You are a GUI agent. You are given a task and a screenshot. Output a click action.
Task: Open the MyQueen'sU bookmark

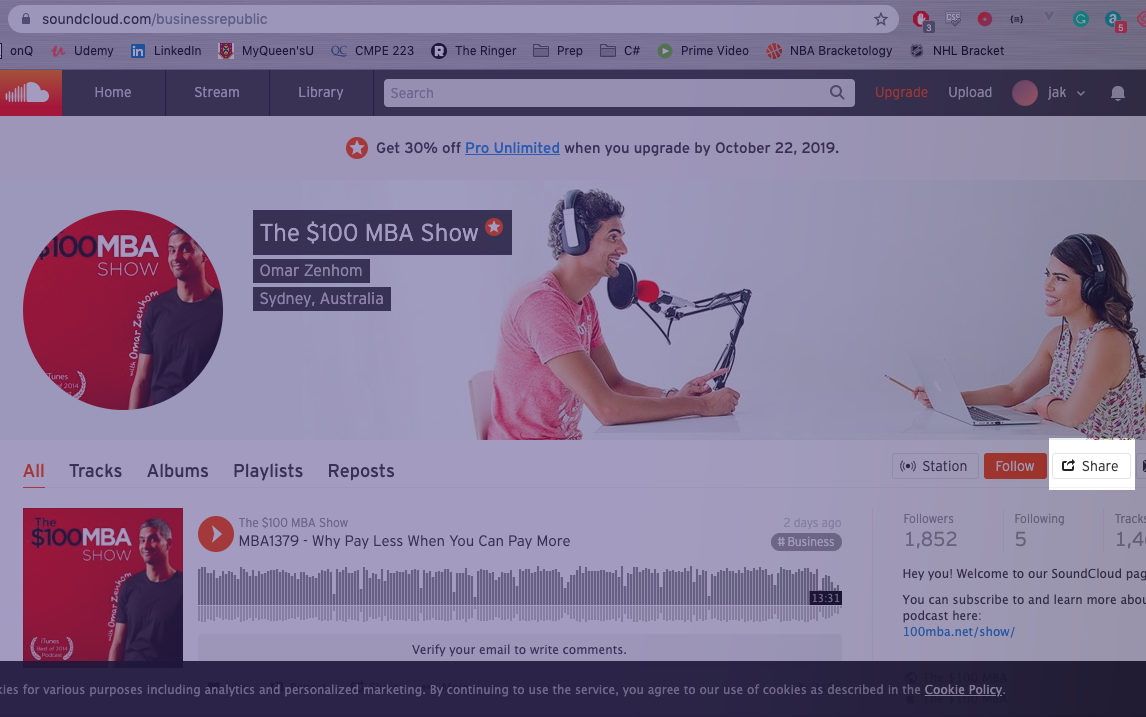tap(266, 50)
